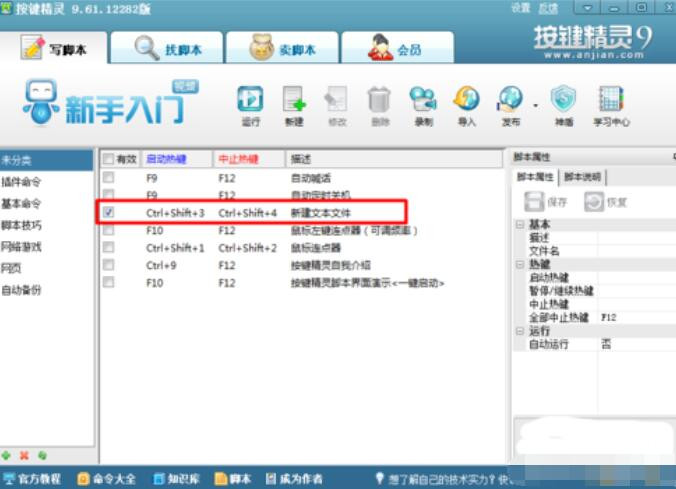Viewport: 676px width, 489px height.
Task: Click the 设置 link in title bar
Action: click(x=521, y=8)
